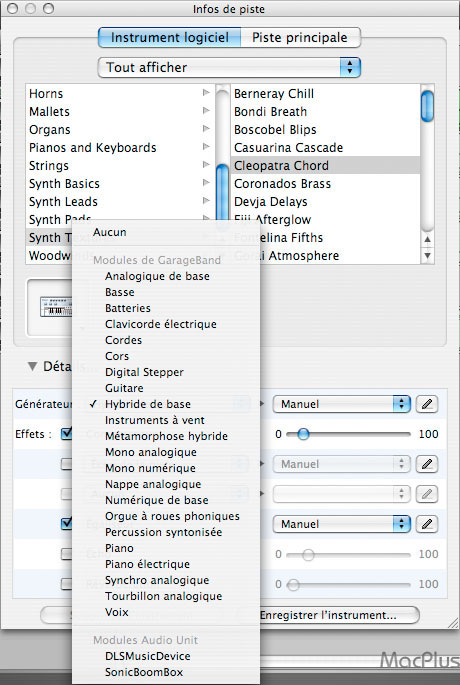Open the Générateur preset editor pencil button
This screenshot has width=460, height=685.
(x=426, y=404)
